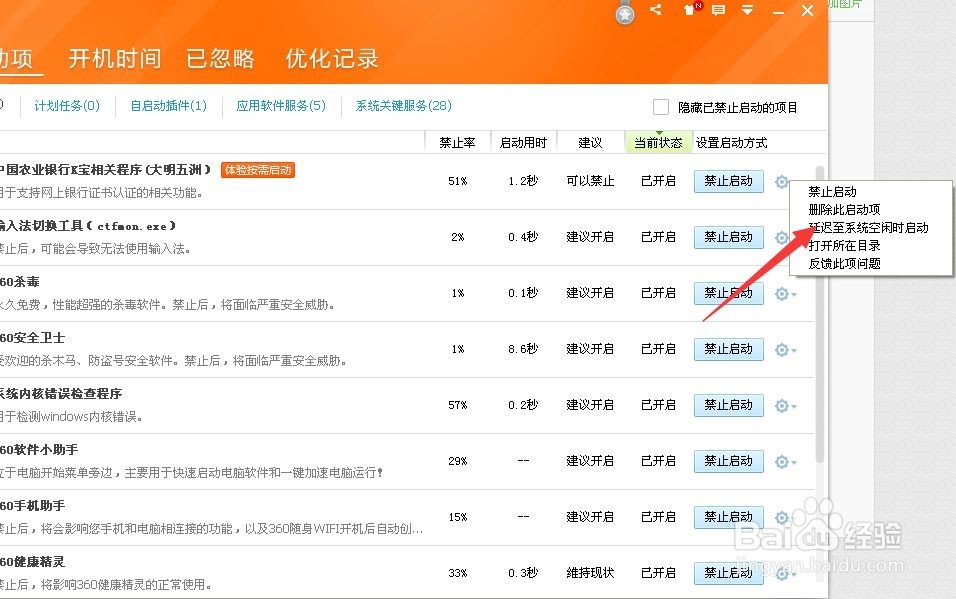Open the 系统关键服务(28) sub-tab

(x=404, y=106)
